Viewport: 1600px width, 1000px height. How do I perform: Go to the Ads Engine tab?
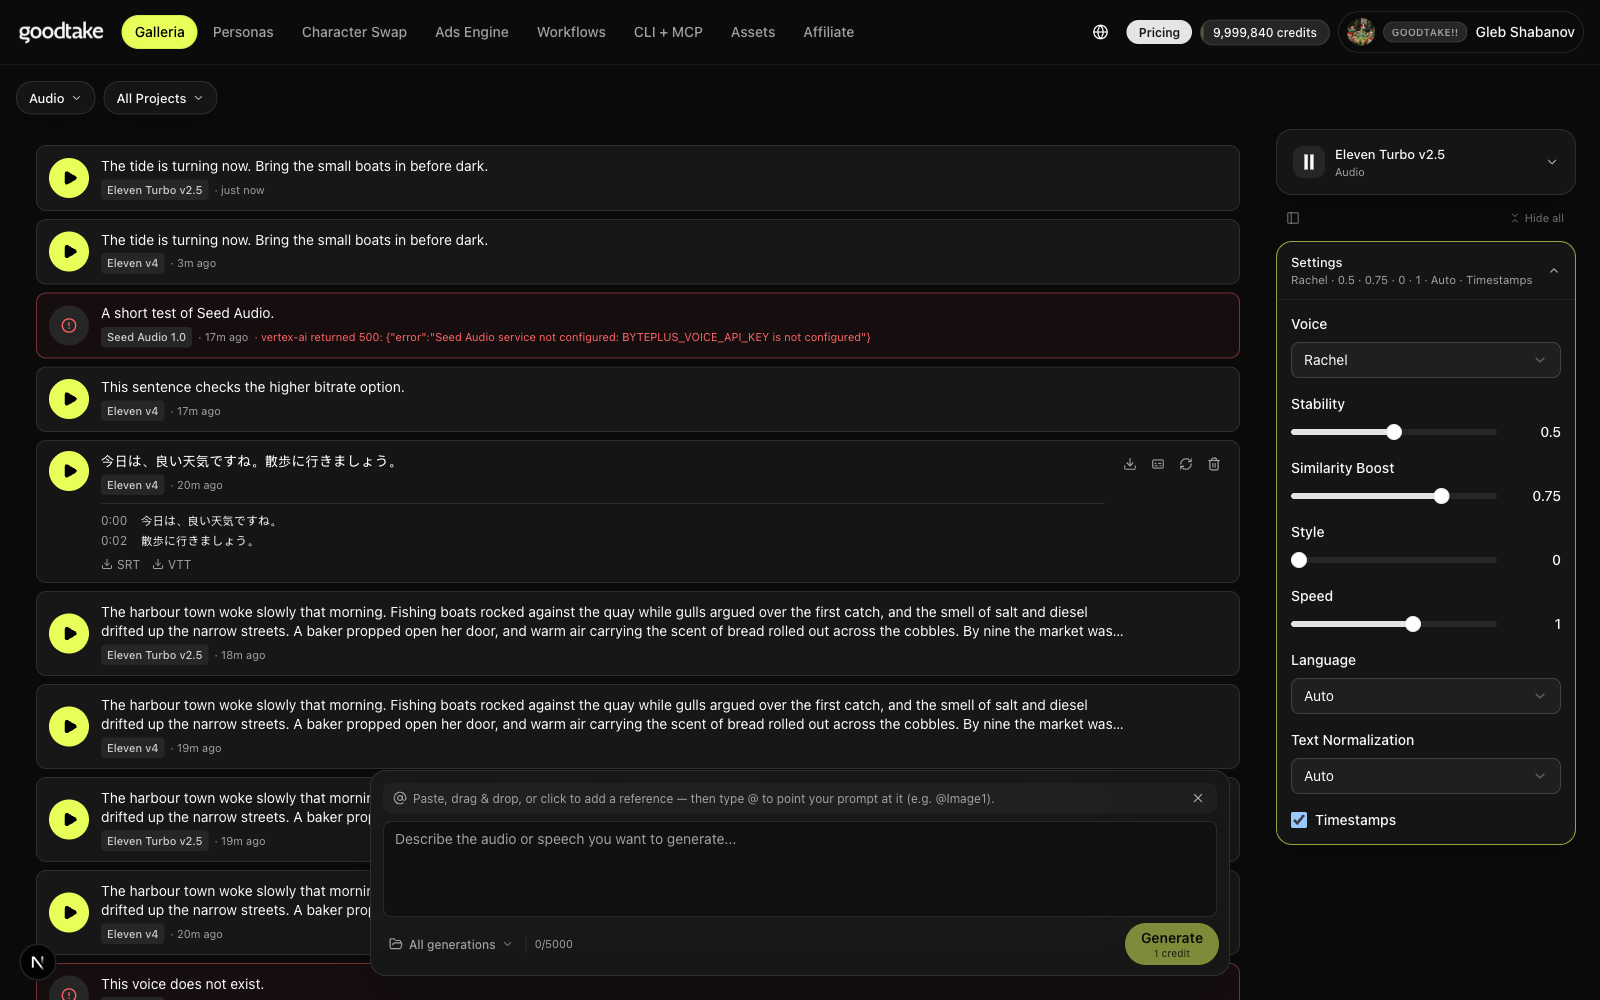coord(472,32)
